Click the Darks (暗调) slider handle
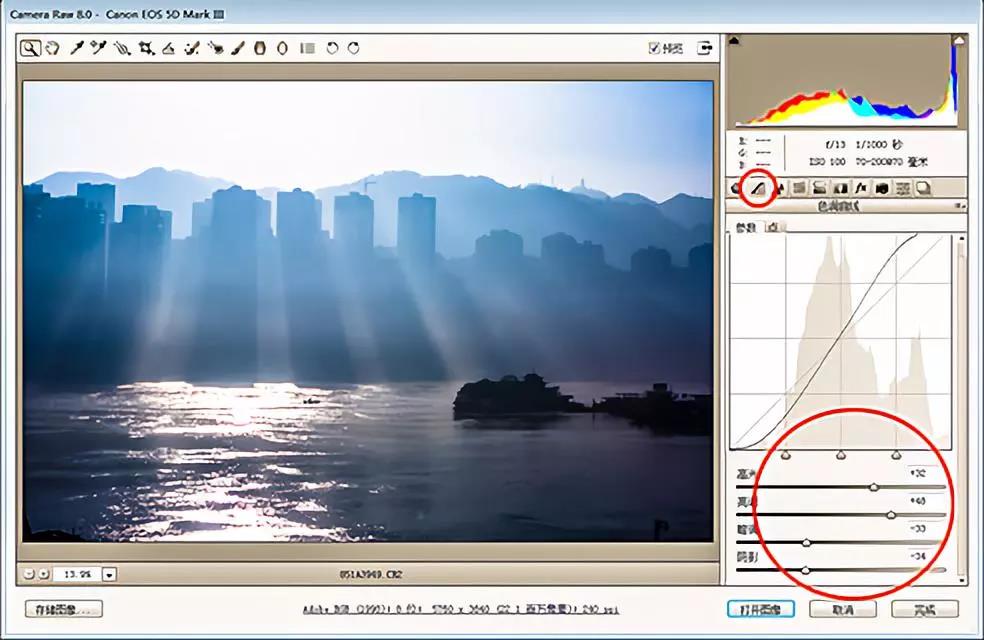Screen dimensions: 984x640 806,543
